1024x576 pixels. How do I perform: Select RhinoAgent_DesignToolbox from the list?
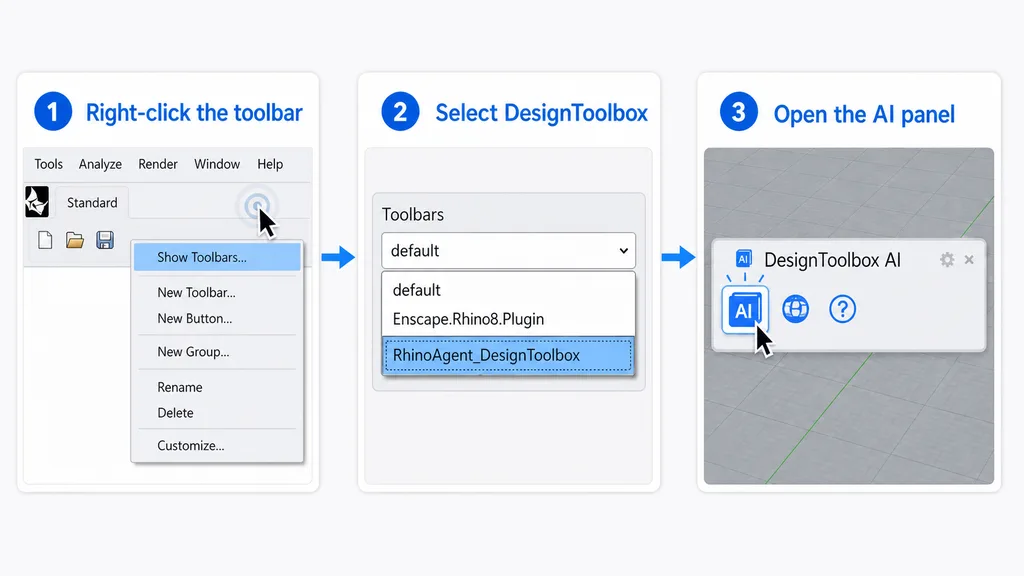508,355
